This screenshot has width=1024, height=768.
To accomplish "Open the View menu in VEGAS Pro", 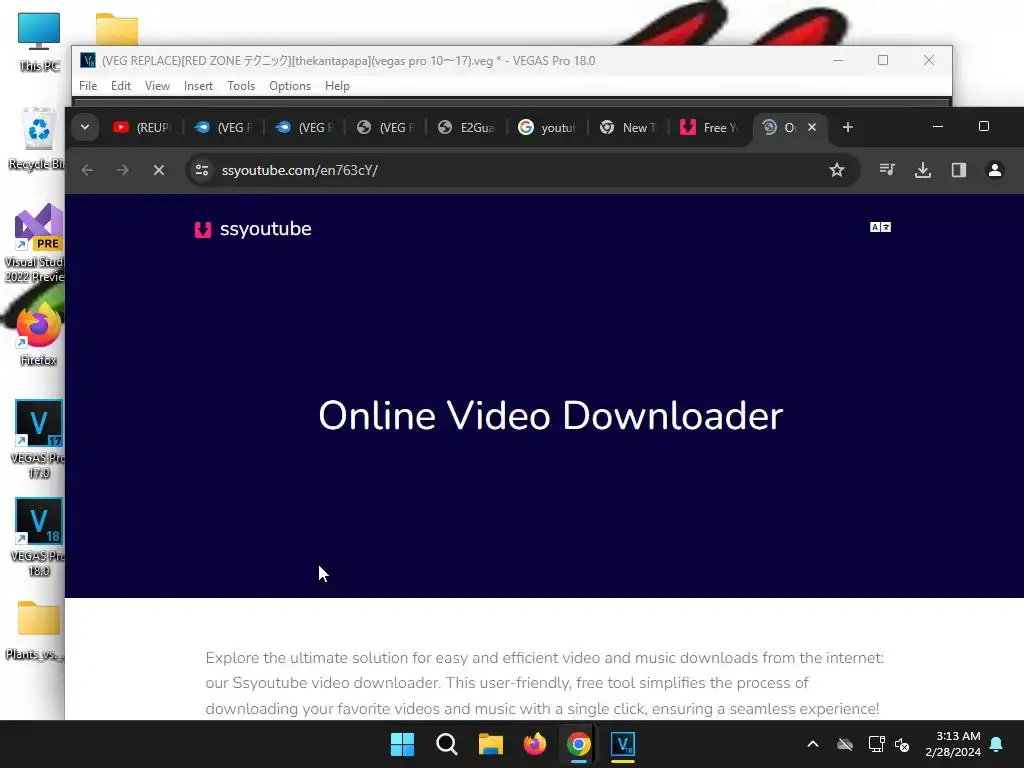I will (157, 86).
